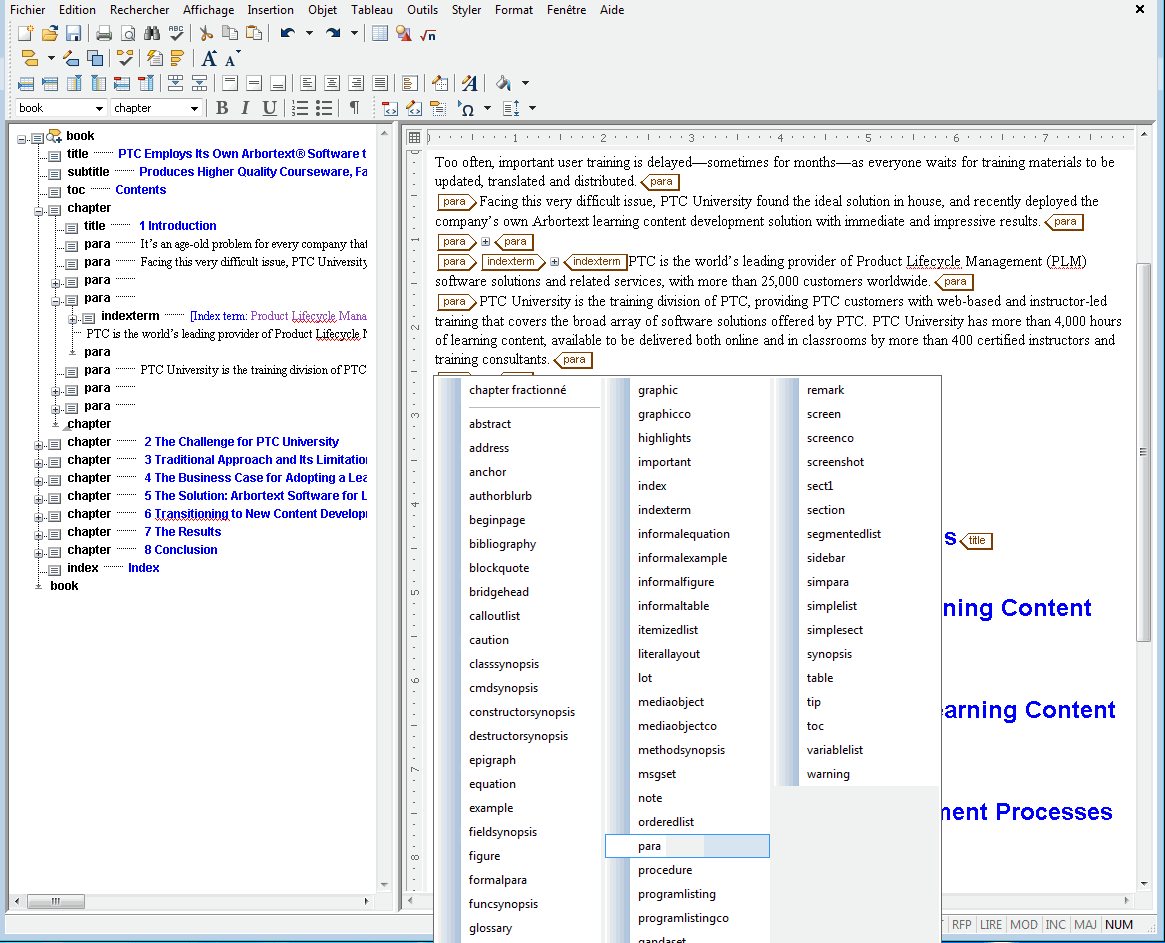Toggle bold formatting
Screen dimensions: 1165x943
tap(221, 108)
